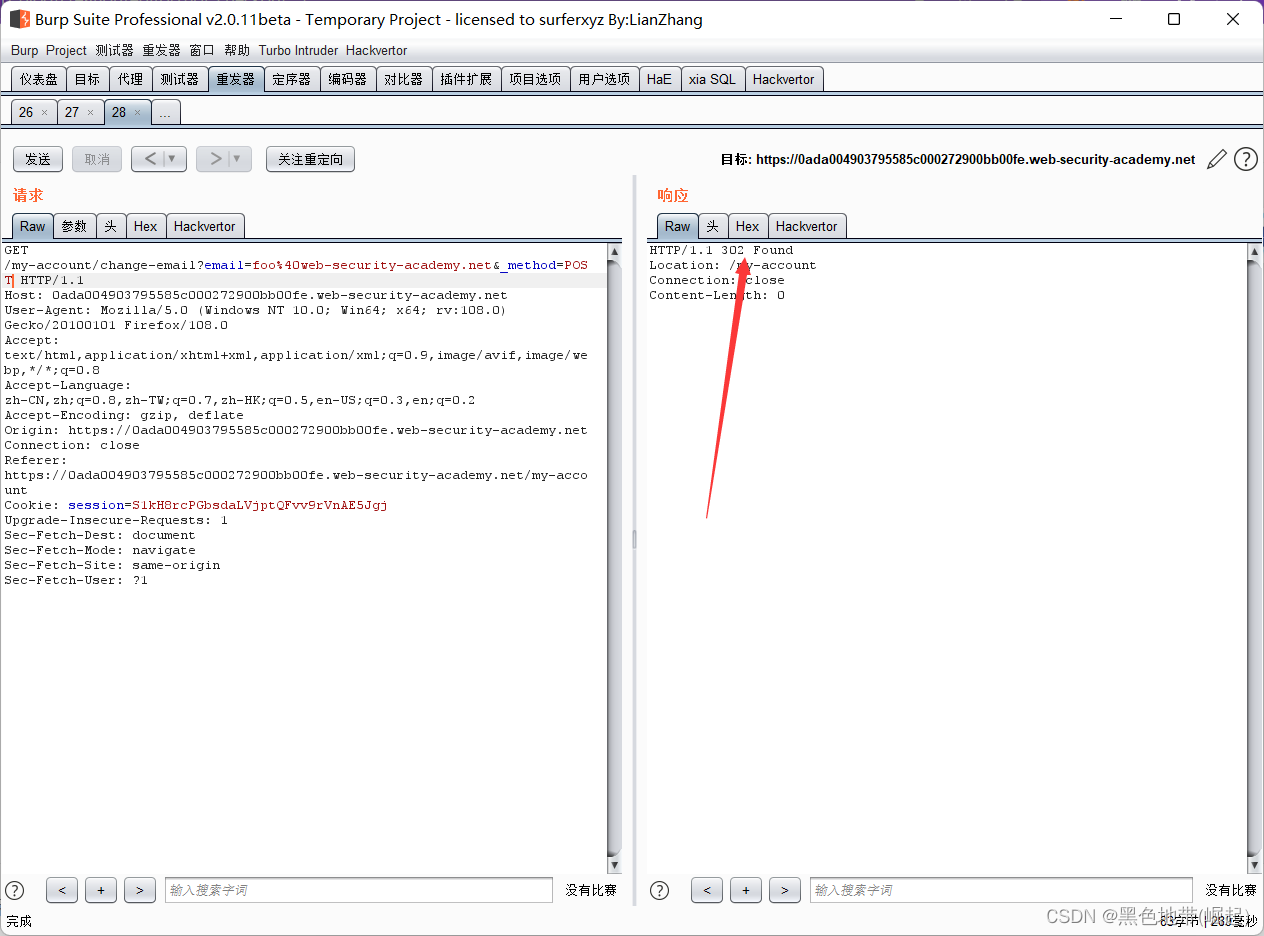Open the Project menu
This screenshot has height=936, width=1264.
pyautogui.click(x=66, y=50)
